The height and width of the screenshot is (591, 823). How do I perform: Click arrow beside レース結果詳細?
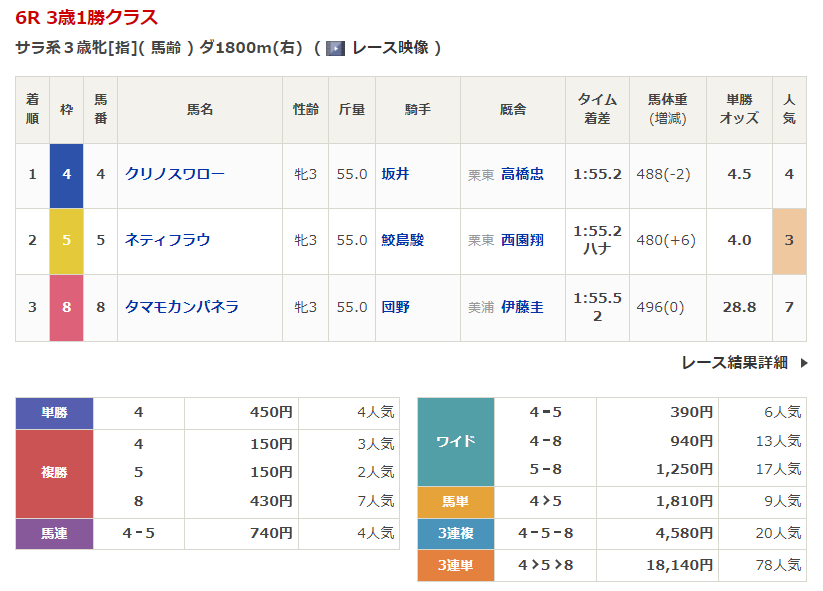(x=803, y=363)
